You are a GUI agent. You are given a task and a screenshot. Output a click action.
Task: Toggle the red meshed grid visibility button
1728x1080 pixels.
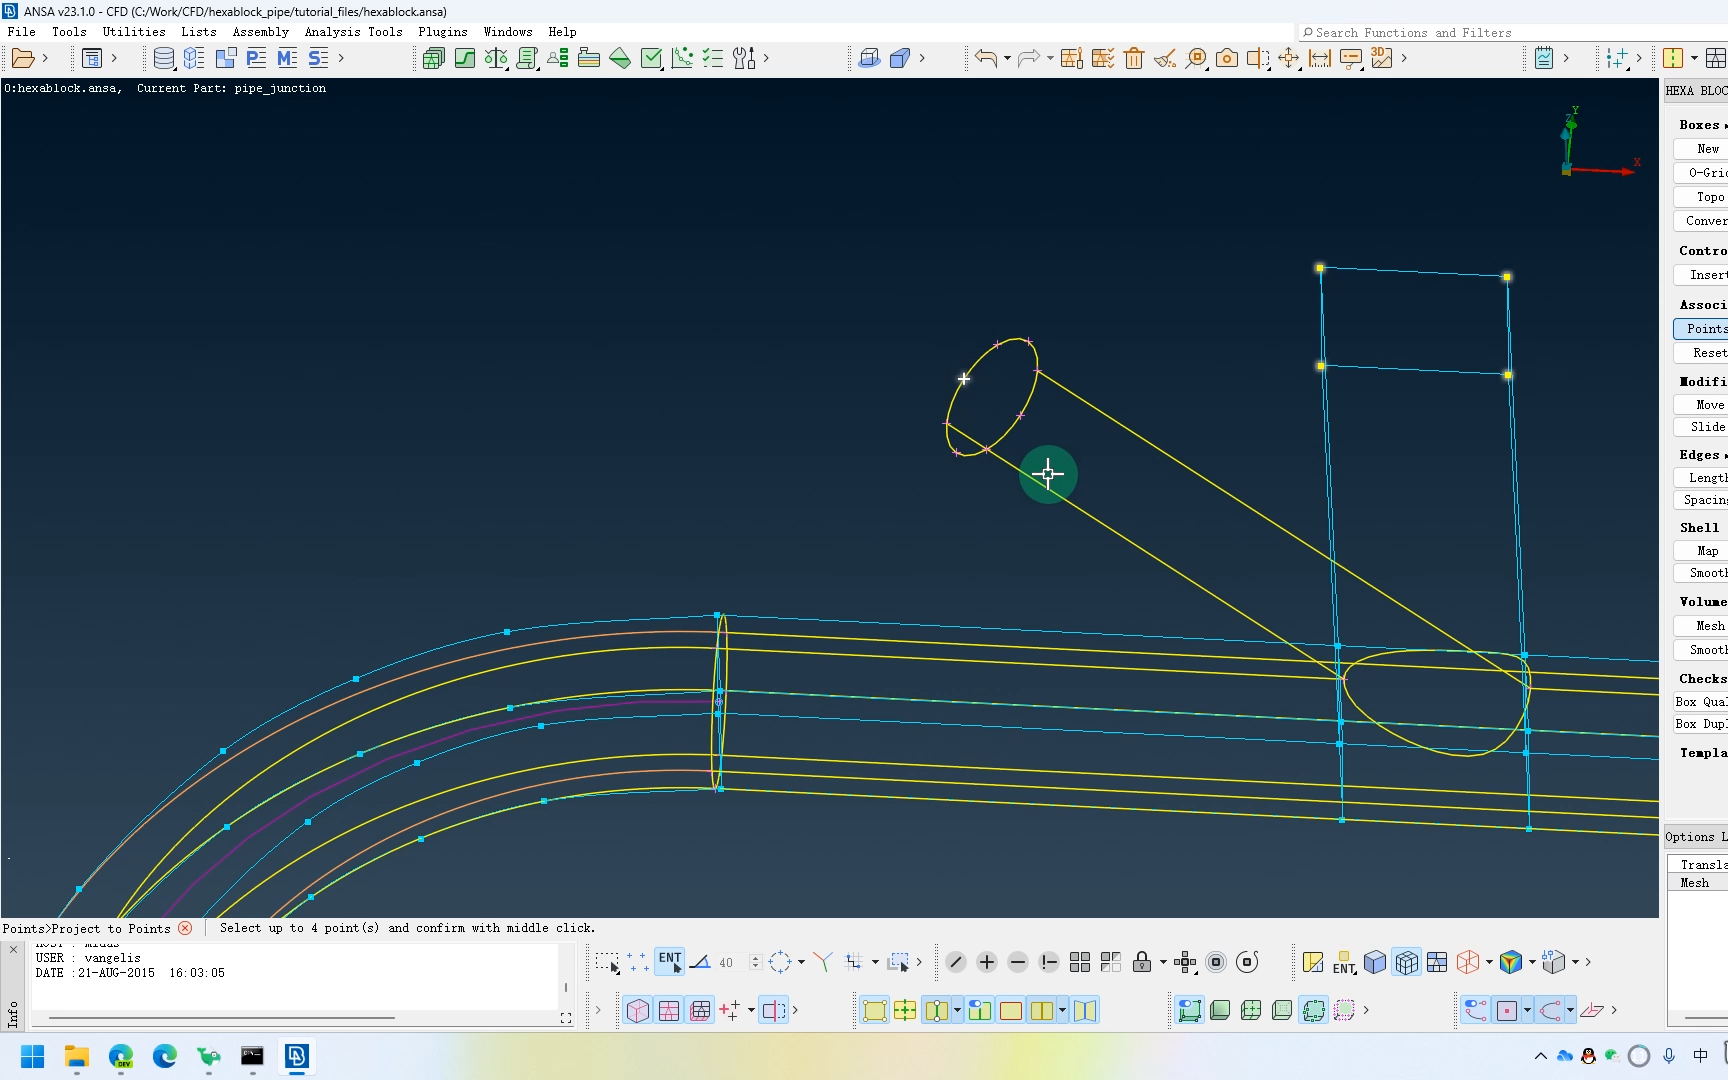tap(700, 1010)
